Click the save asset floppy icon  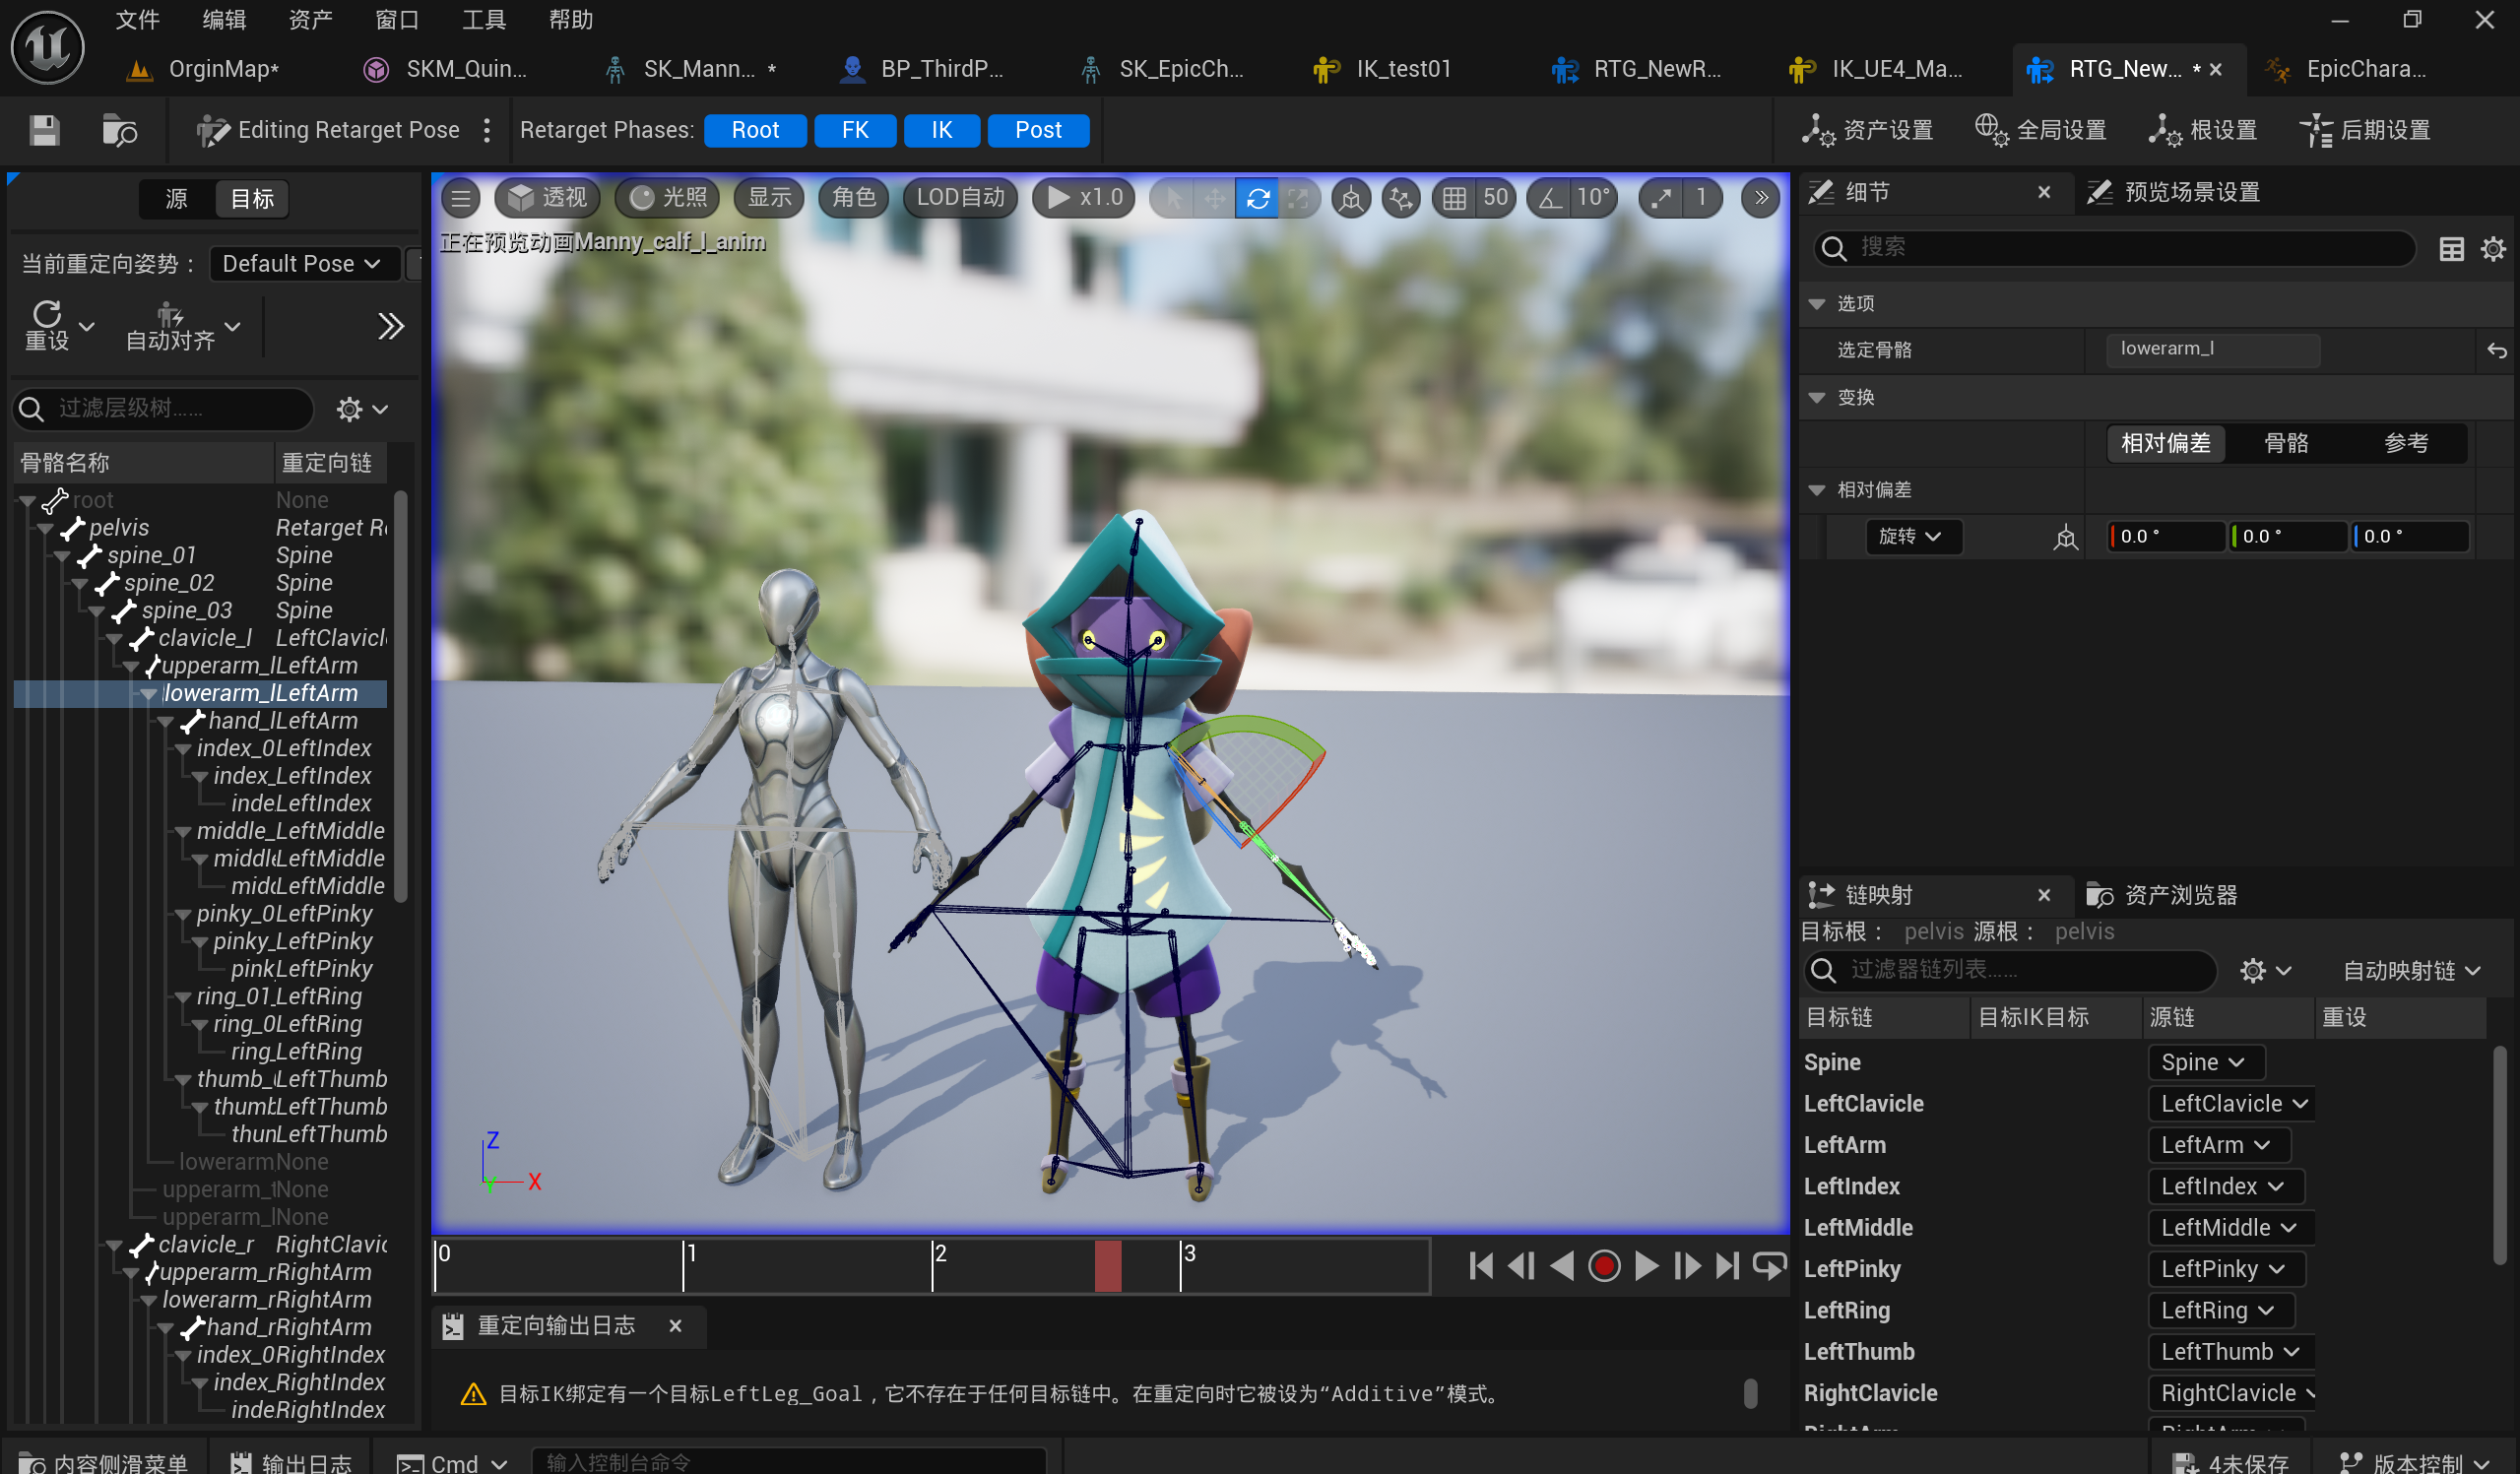coord(44,130)
